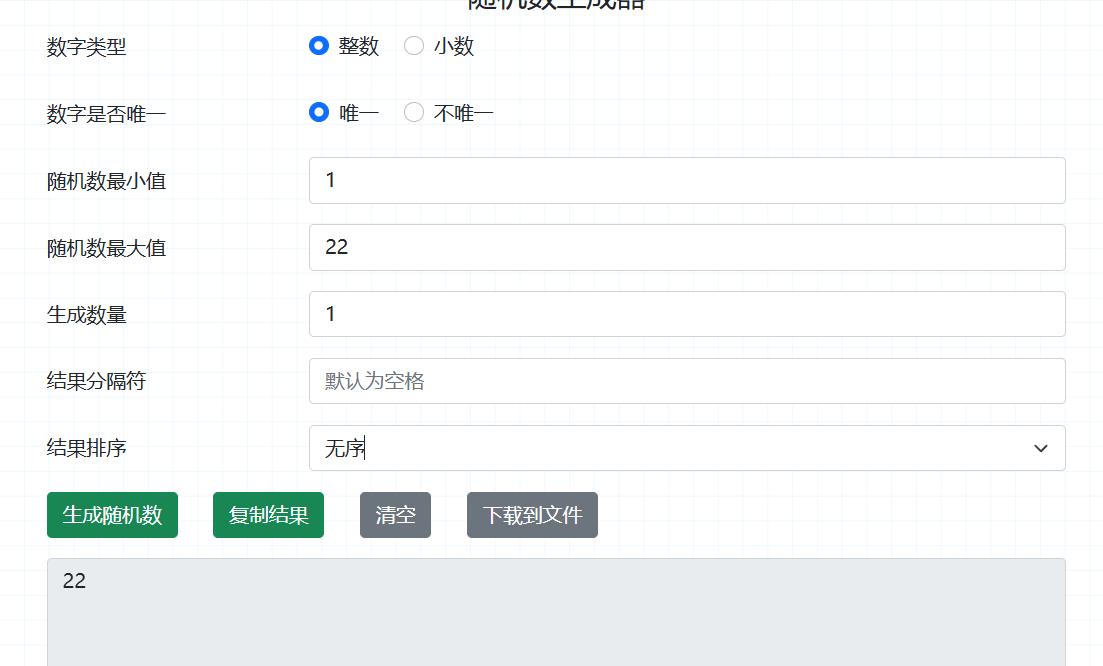Focus the 生成数量 input field
Screen dimensions: 1103x666
coord(686,314)
